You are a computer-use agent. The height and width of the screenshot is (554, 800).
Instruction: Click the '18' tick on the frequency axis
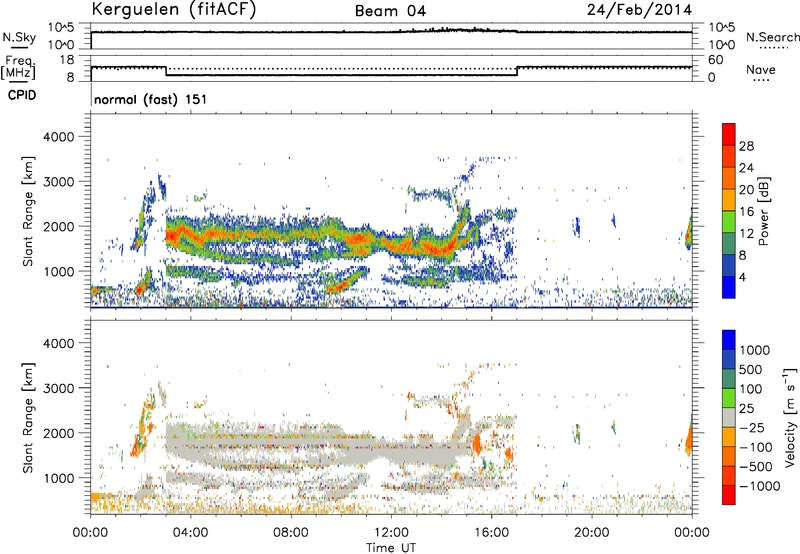(x=67, y=60)
